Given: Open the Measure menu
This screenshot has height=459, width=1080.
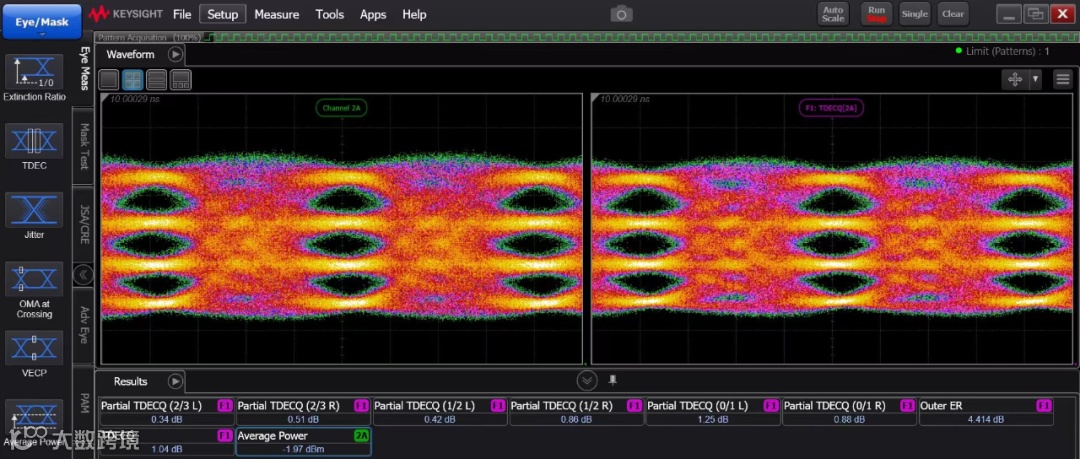Looking at the screenshot, I should coord(276,14).
